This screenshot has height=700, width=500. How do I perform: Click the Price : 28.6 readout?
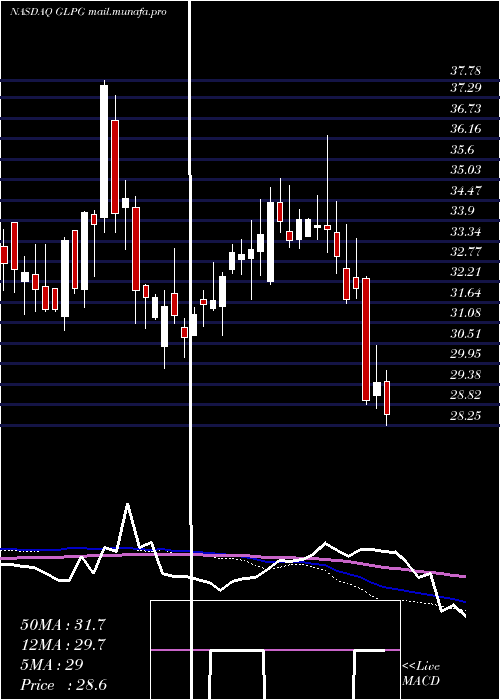point(63,684)
